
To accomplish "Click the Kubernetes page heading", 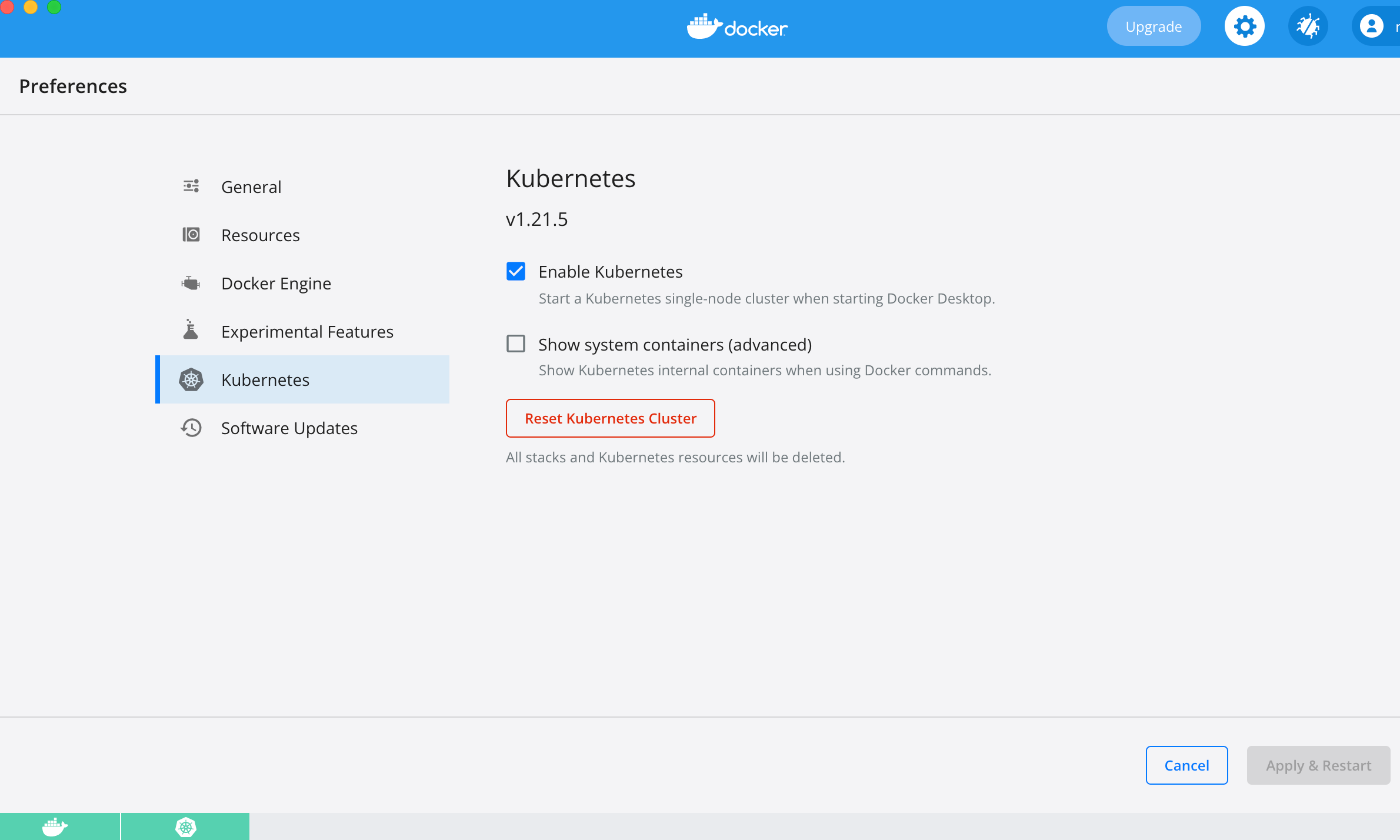I will coord(571,179).
